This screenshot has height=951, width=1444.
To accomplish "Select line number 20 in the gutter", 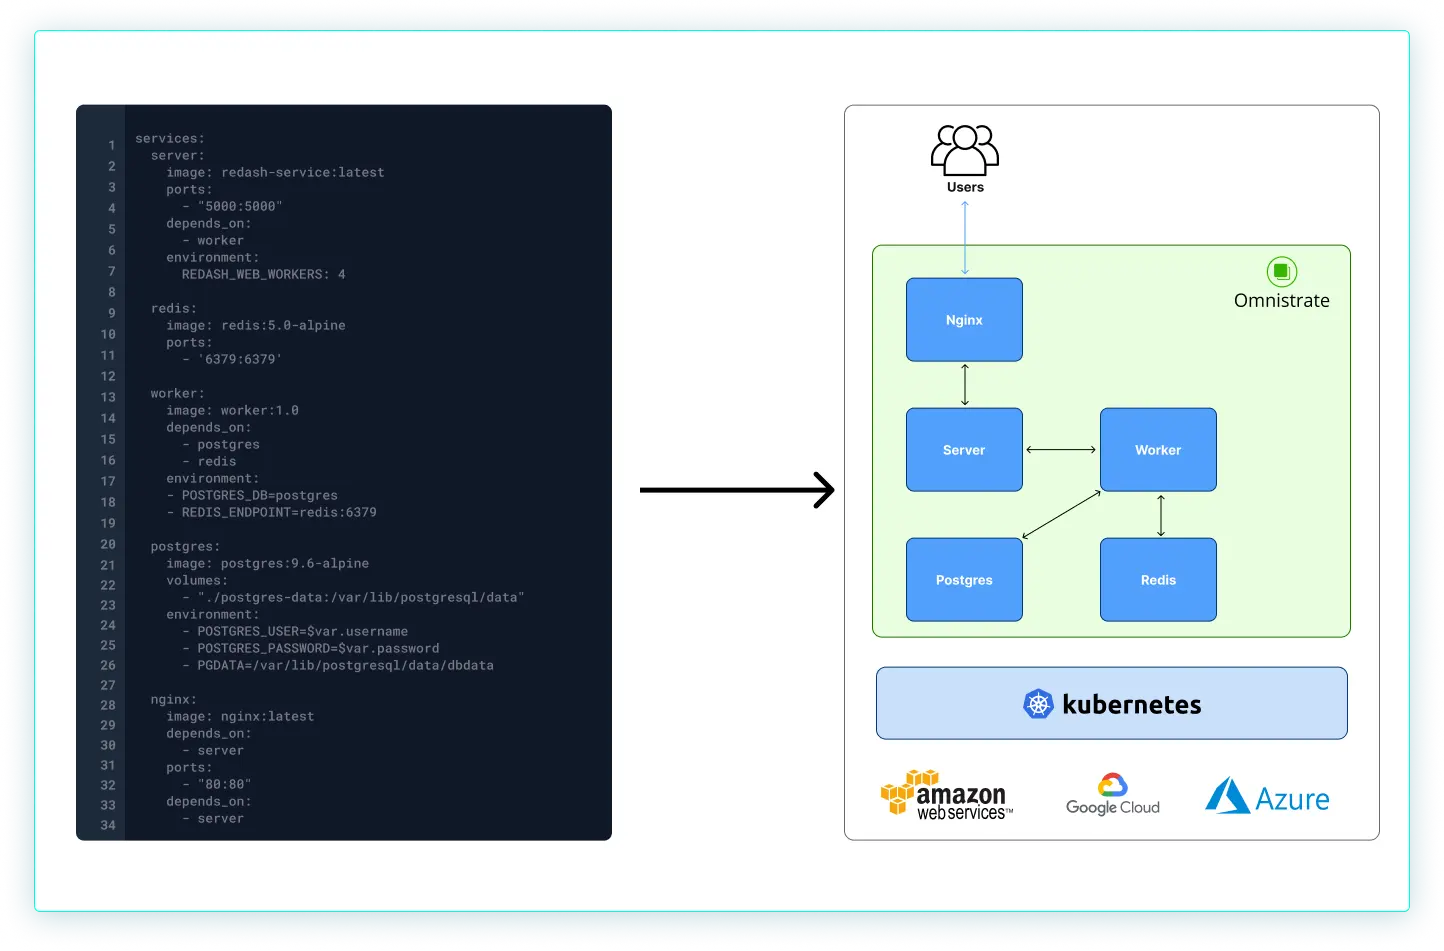I will [108, 545].
